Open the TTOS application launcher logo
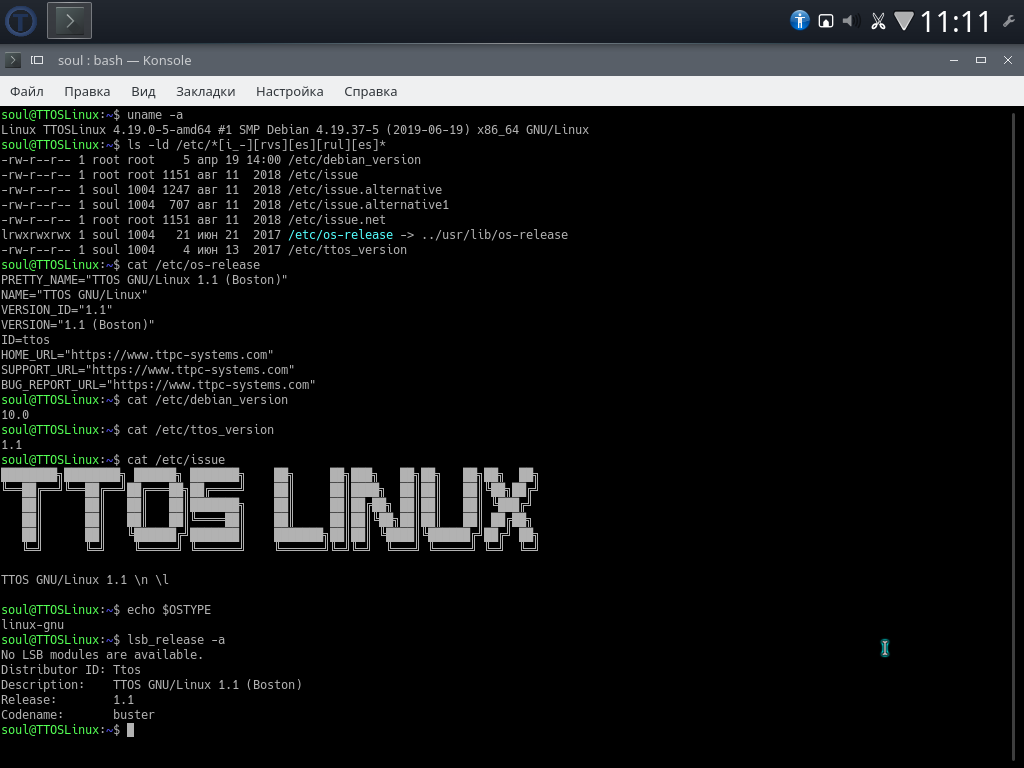This screenshot has width=1024, height=768. 21,21
